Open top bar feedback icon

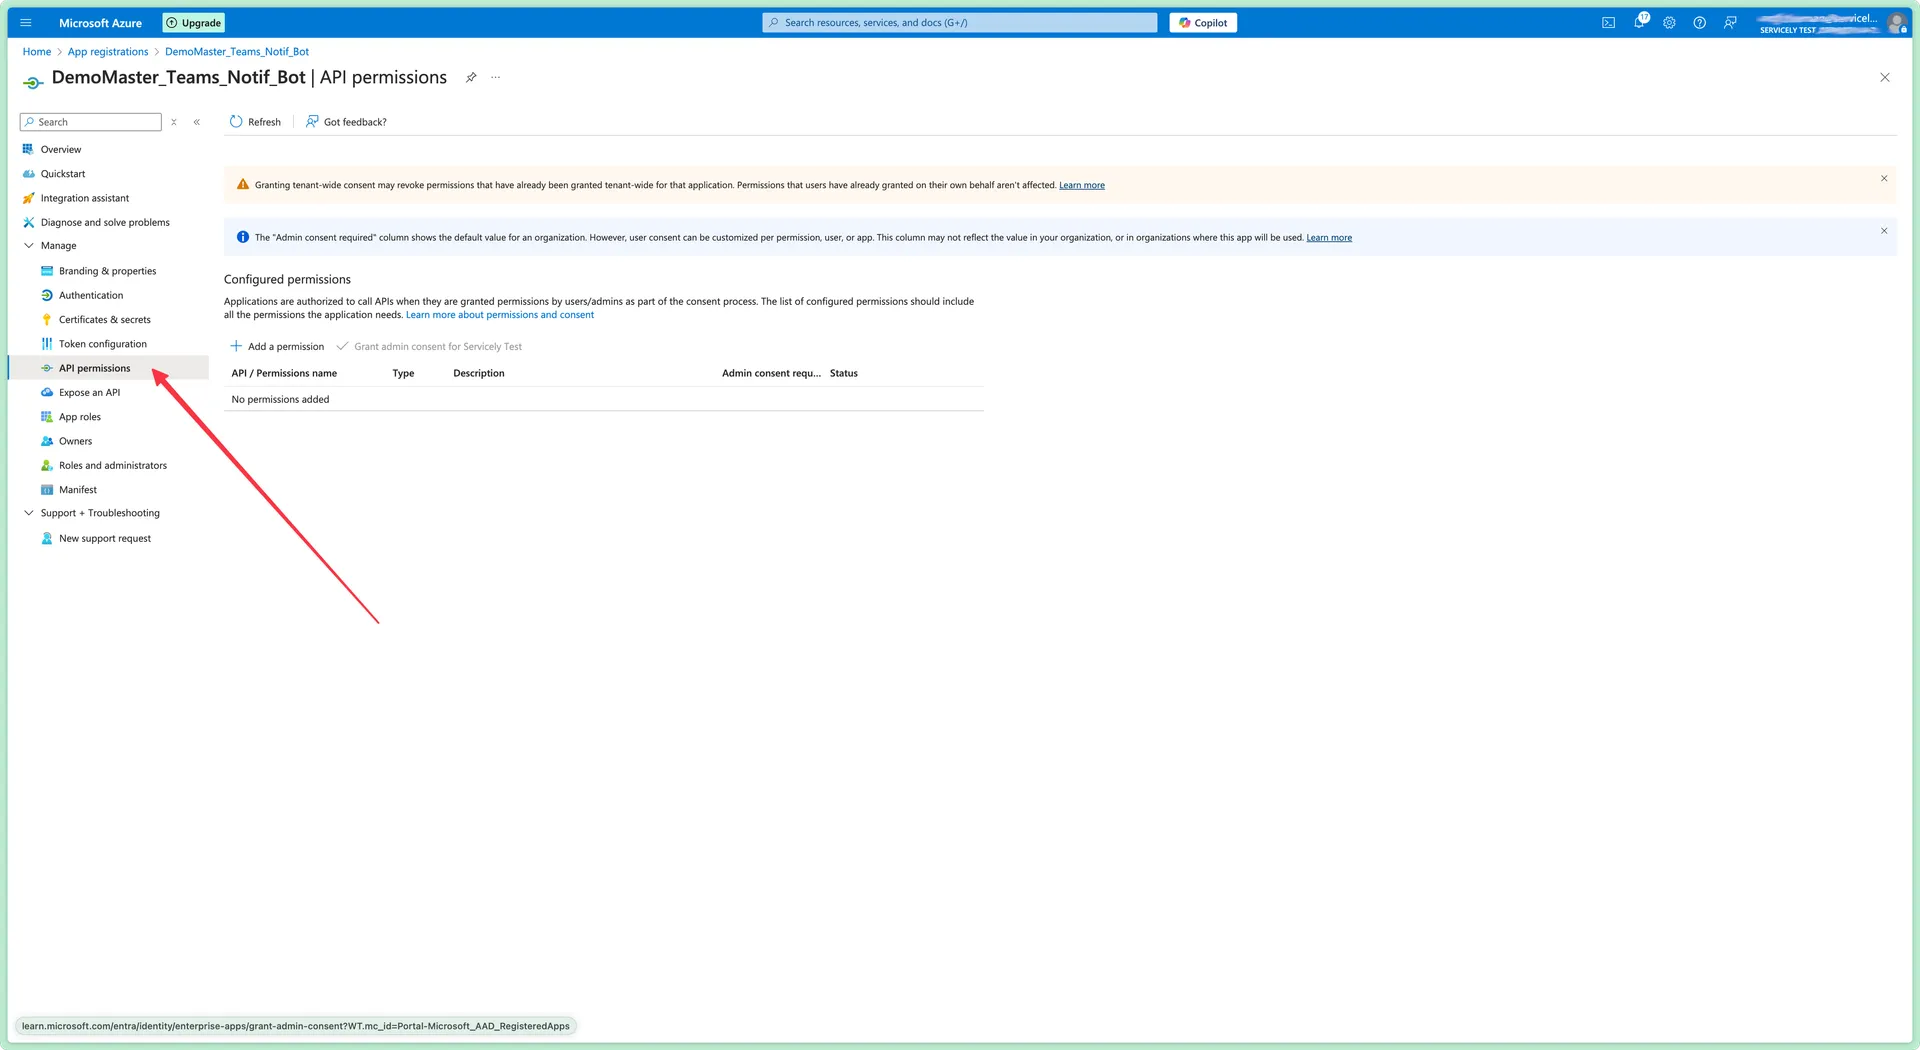point(1730,23)
